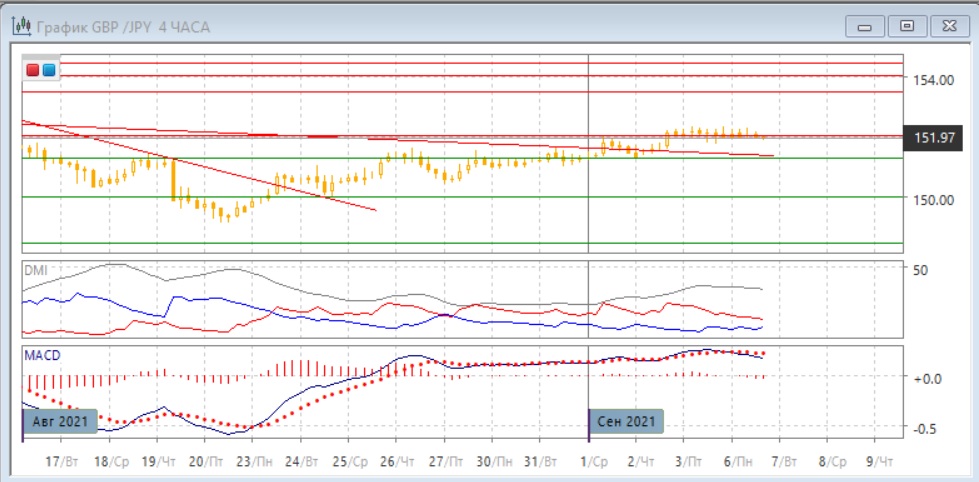979x482 pixels.
Task: Click the Сен 2021 month marker
Action: (626, 421)
